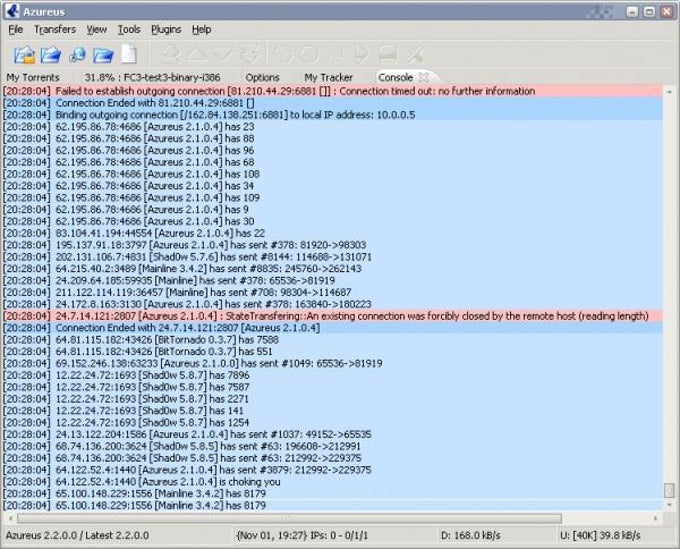Viewport: 680px width, 549px height.
Task: Close the Console tab with its X
Action: tap(424, 78)
